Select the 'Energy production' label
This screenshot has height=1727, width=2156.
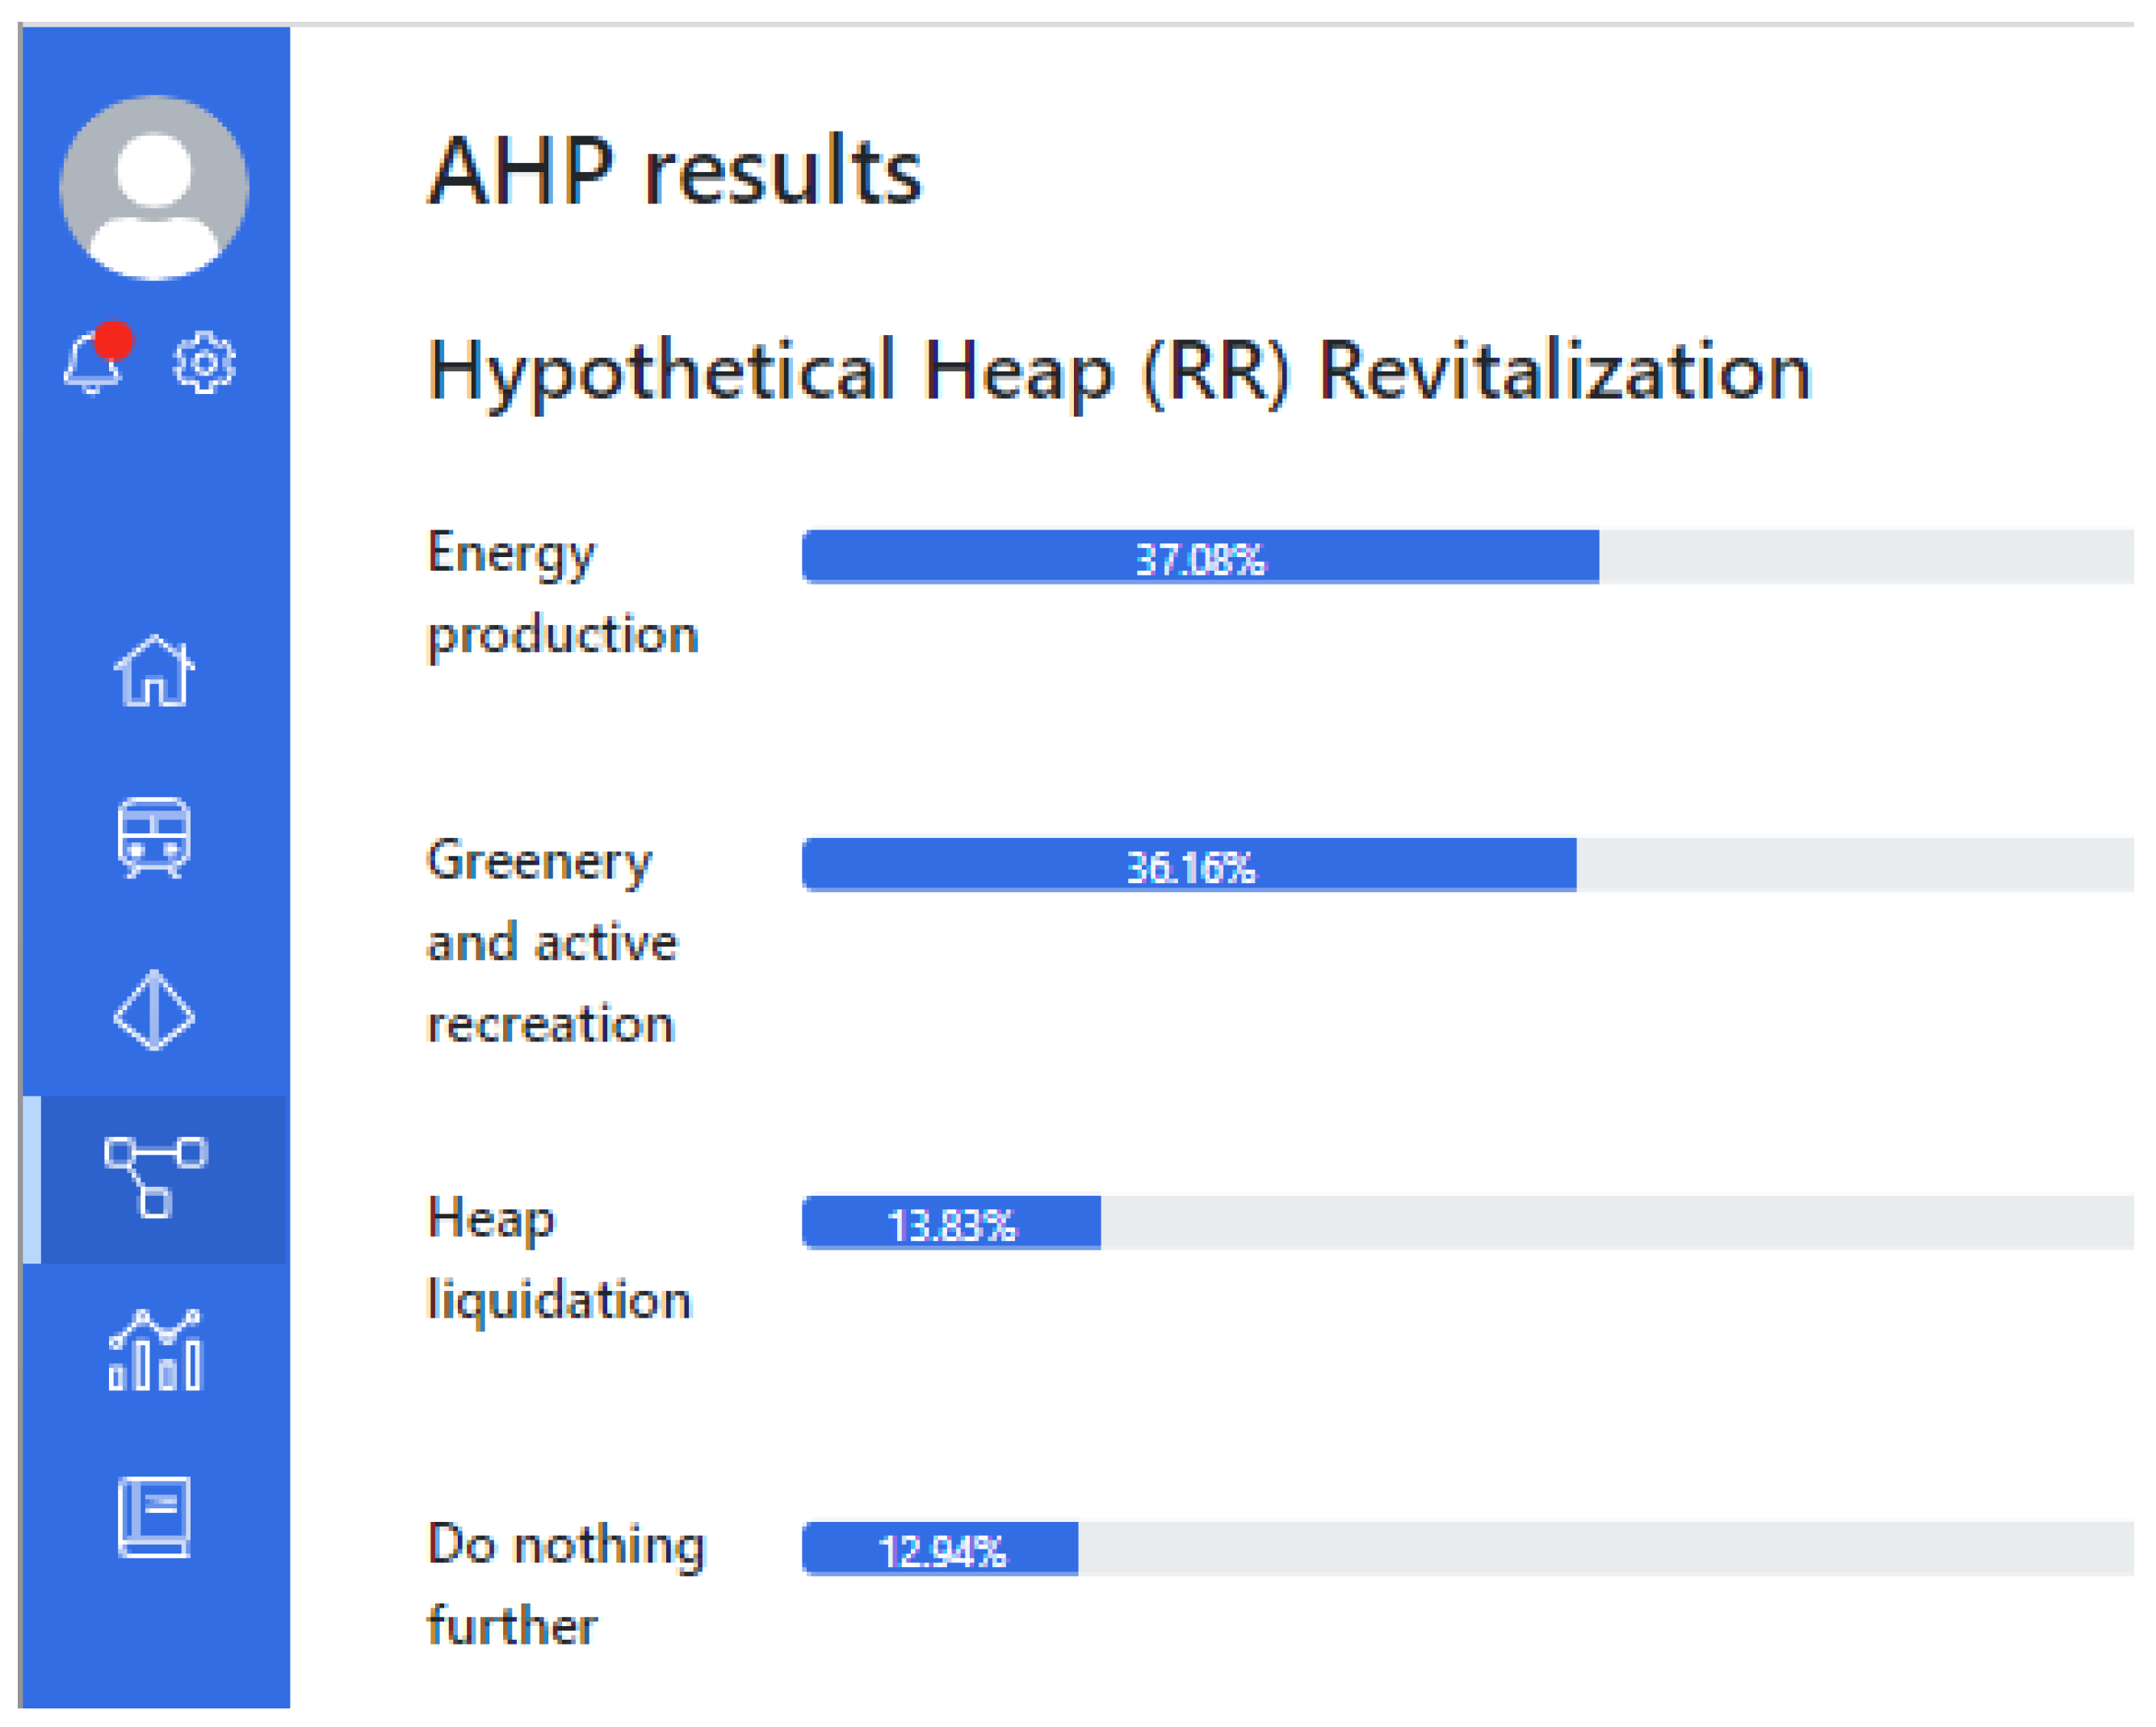(562, 593)
